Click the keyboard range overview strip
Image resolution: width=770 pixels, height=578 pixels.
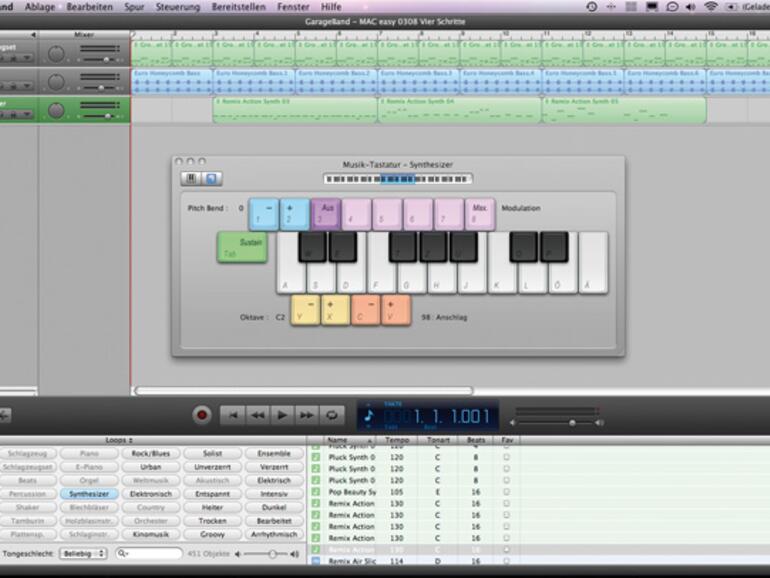point(398,179)
